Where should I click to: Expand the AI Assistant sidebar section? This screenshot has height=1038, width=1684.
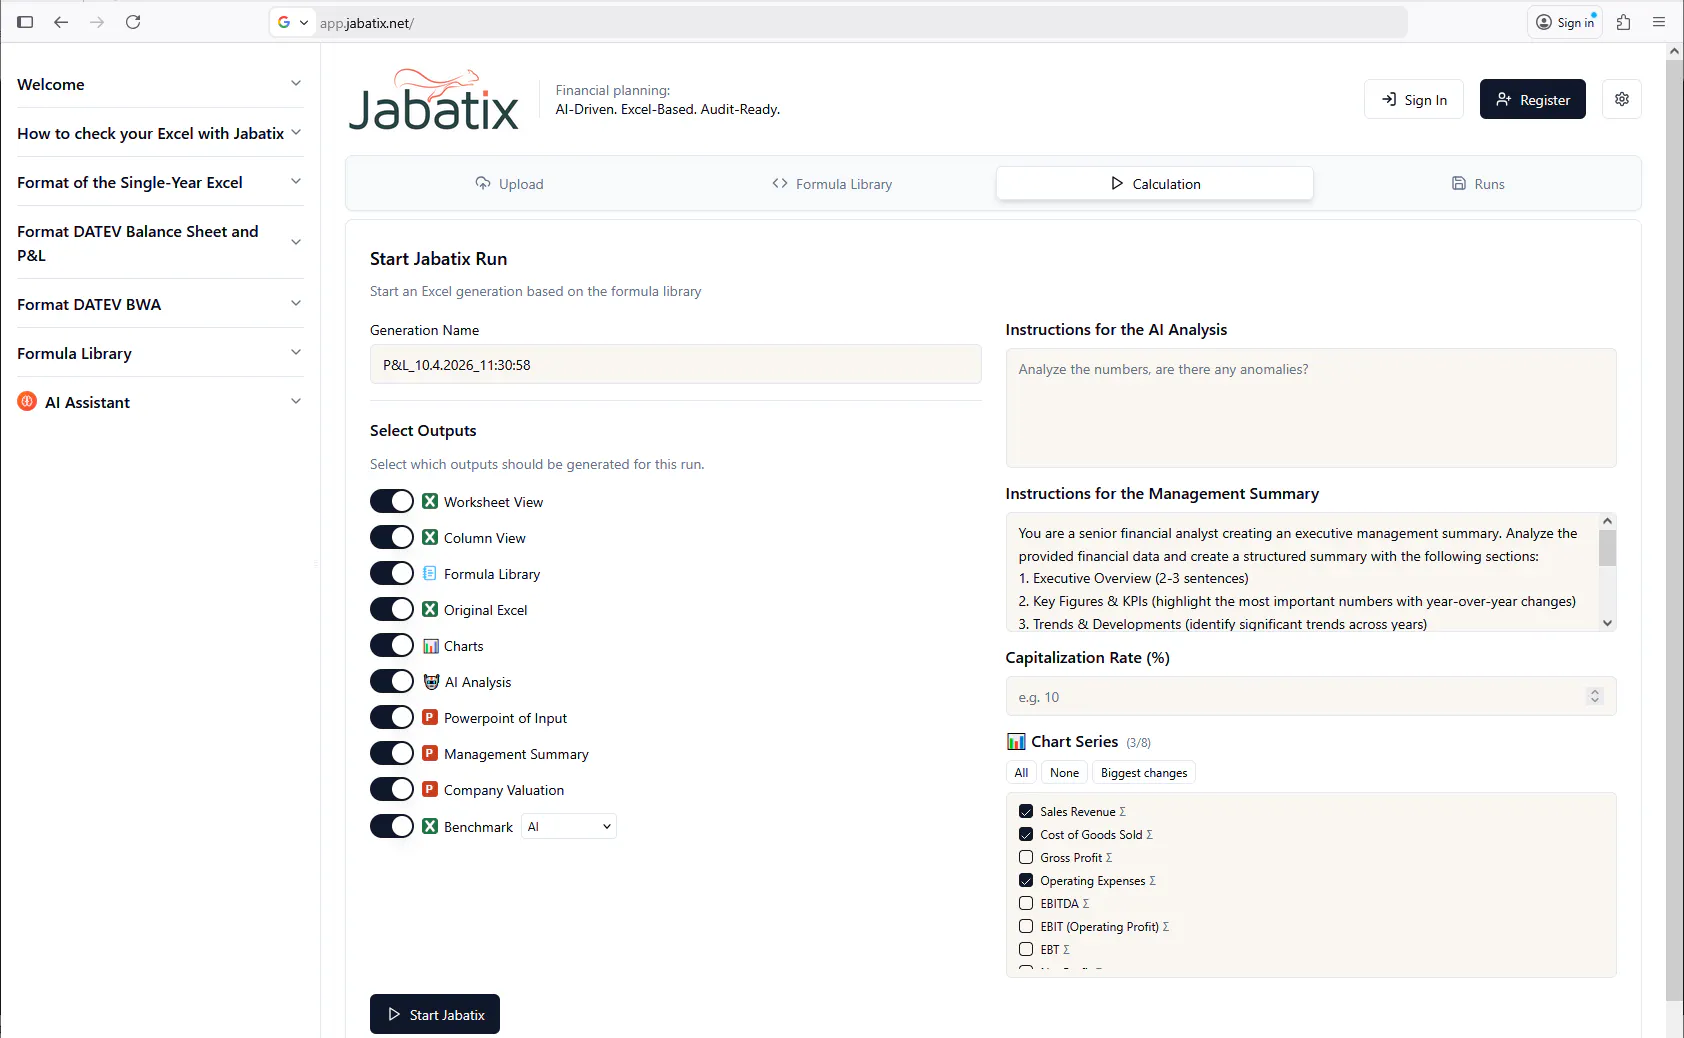tap(160, 402)
